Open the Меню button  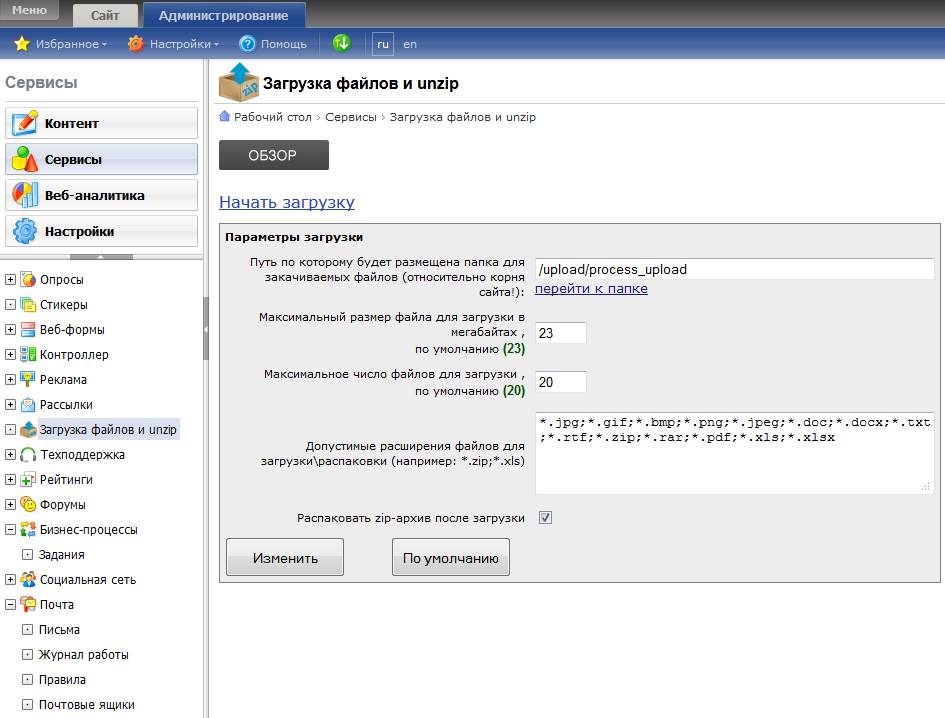[x=30, y=11]
